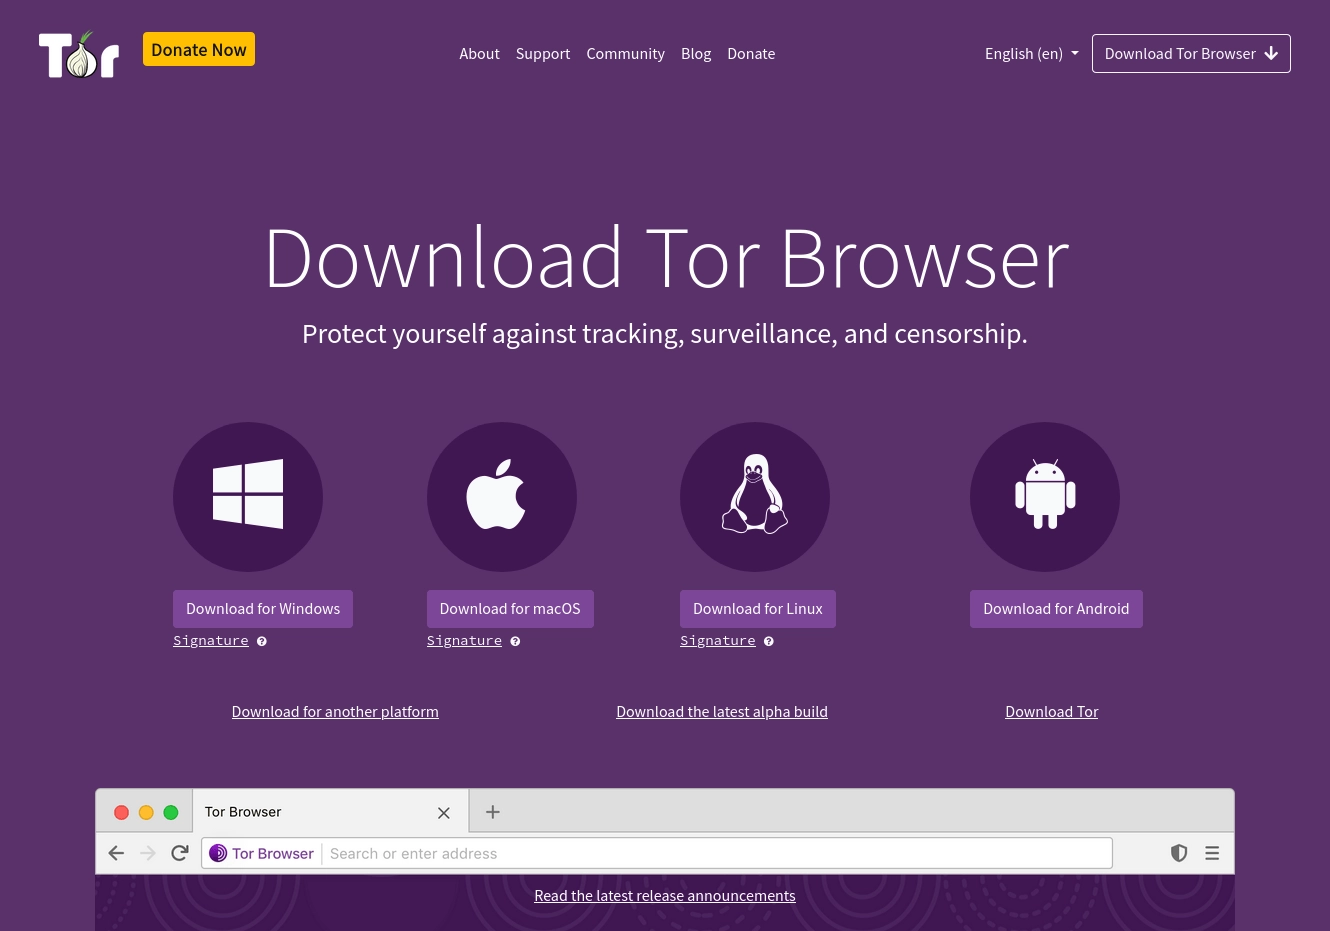1330x931 pixels.
Task: Click the new tab plus icon
Action: pyautogui.click(x=492, y=812)
